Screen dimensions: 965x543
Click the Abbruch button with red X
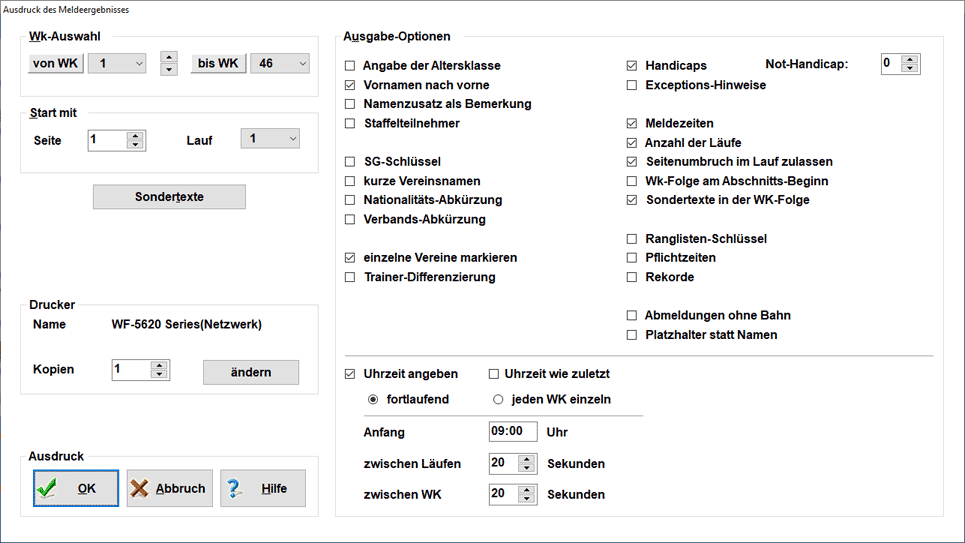click(169, 489)
